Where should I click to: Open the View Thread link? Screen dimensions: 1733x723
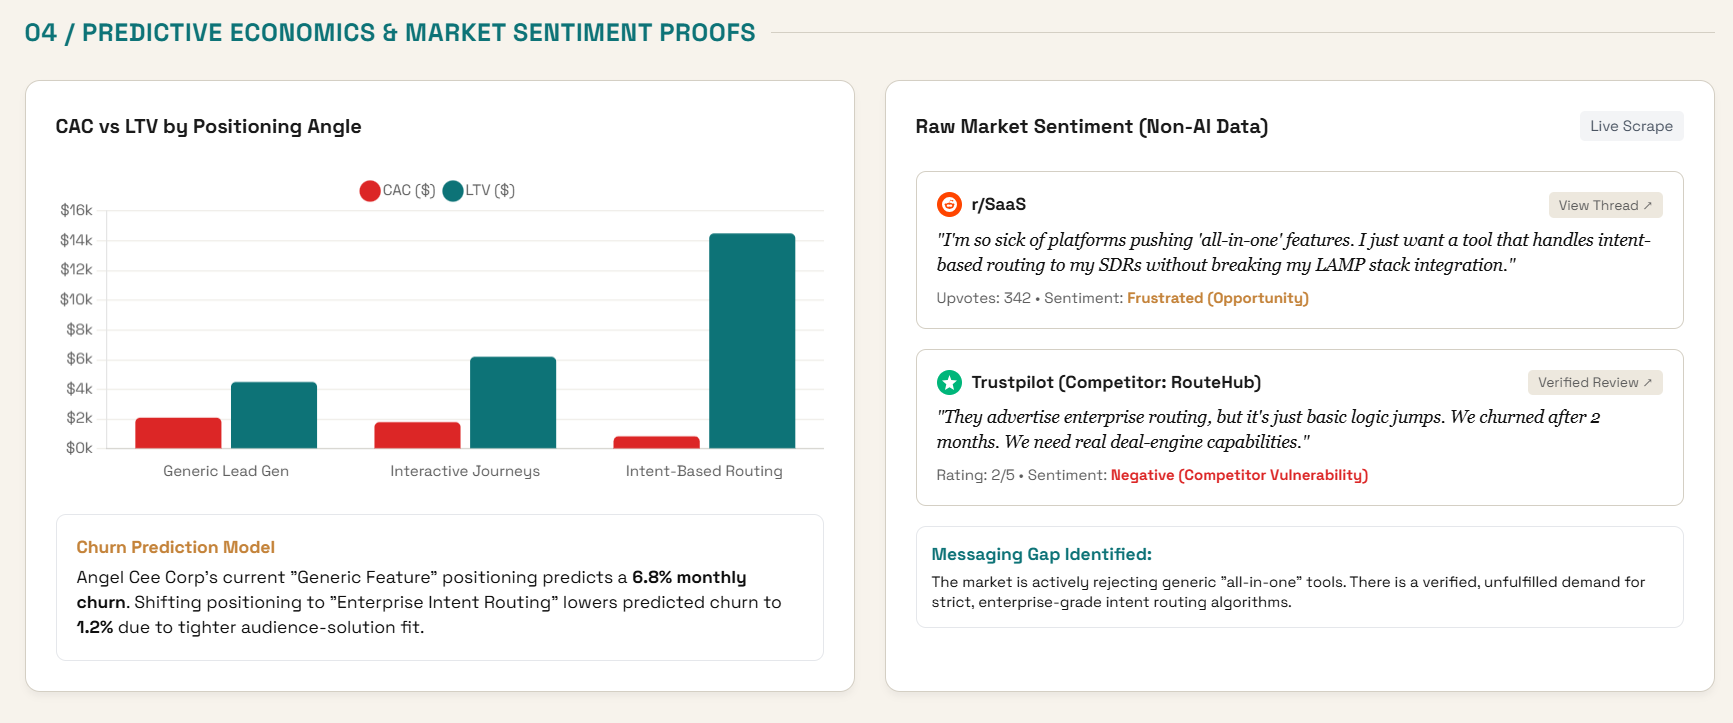pos(1605,205)
